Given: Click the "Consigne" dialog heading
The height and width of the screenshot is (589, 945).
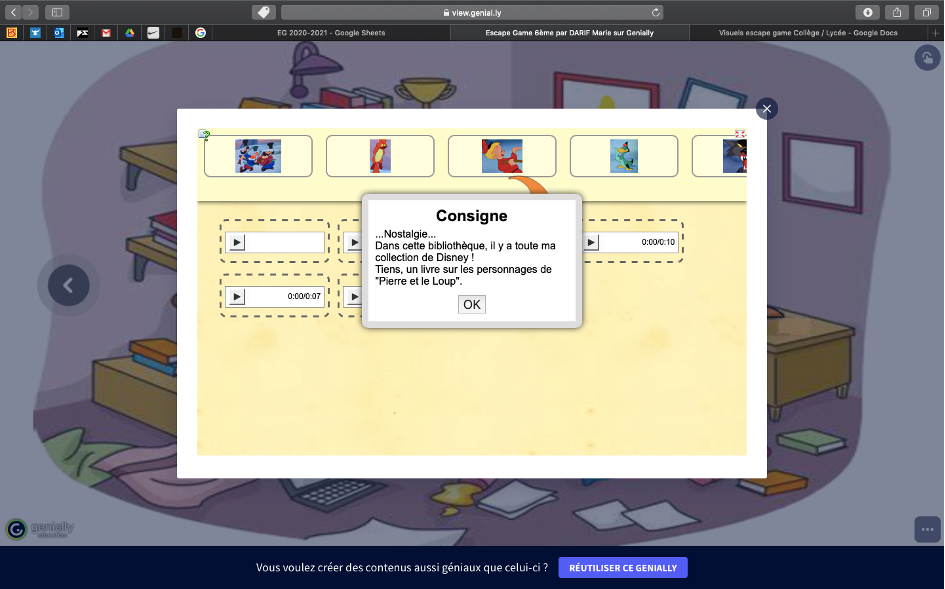Looking at the screenshot, I should pyautogui.click(x=471, y=216).
